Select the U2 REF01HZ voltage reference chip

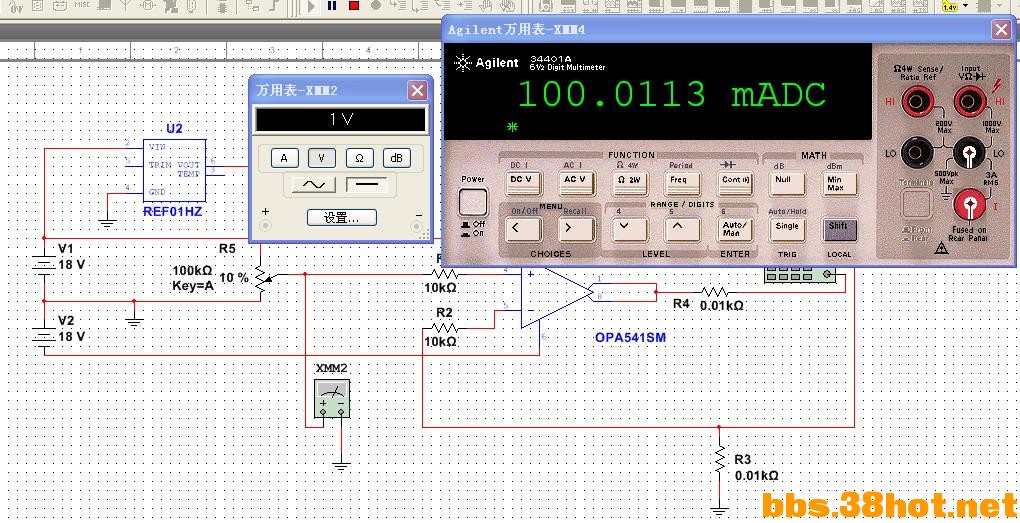(x=174, y=170)
